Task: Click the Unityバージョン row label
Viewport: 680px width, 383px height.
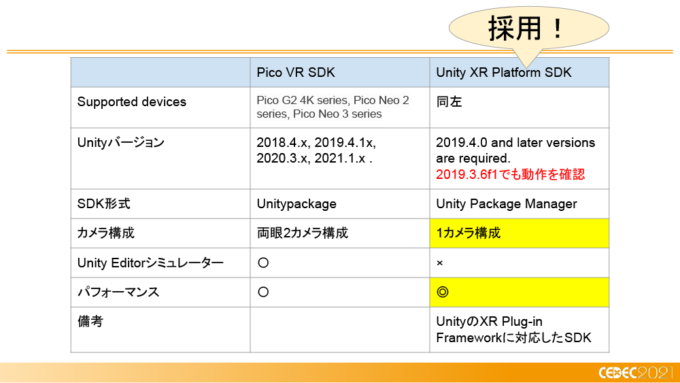Action: 121,142
